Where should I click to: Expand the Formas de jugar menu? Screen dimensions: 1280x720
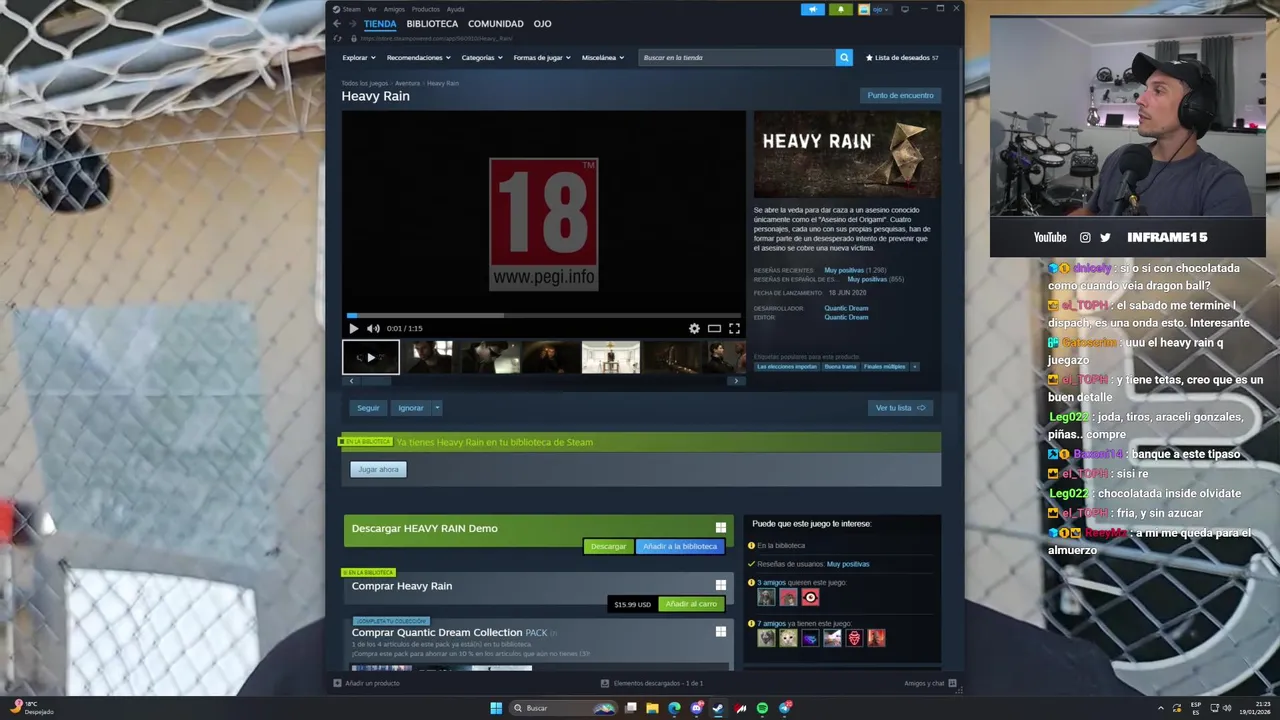542,57
